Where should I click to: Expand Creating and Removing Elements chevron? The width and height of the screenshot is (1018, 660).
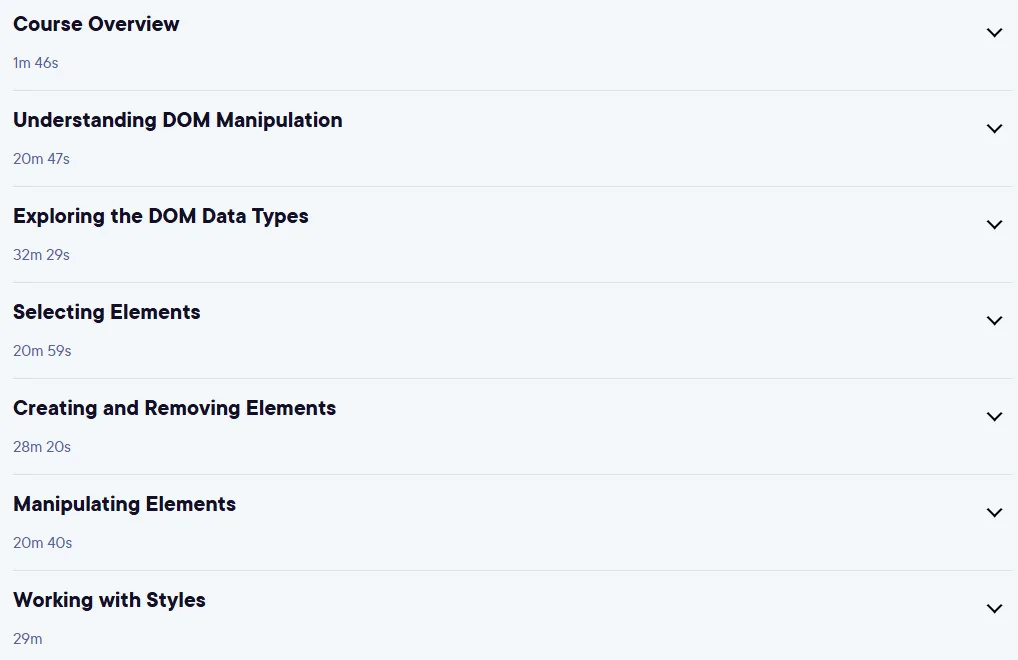[x=994, y=417]
